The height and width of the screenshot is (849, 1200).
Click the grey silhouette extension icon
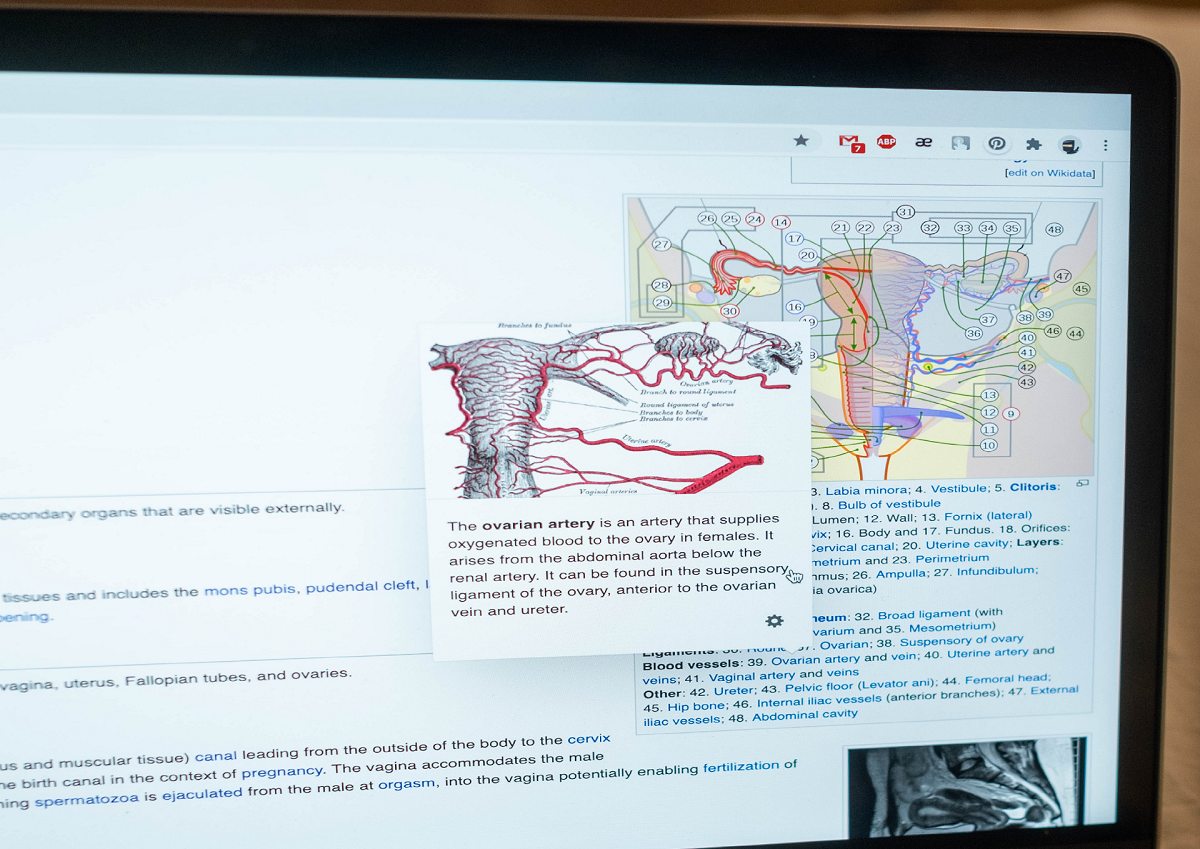[x=961, y=143]
